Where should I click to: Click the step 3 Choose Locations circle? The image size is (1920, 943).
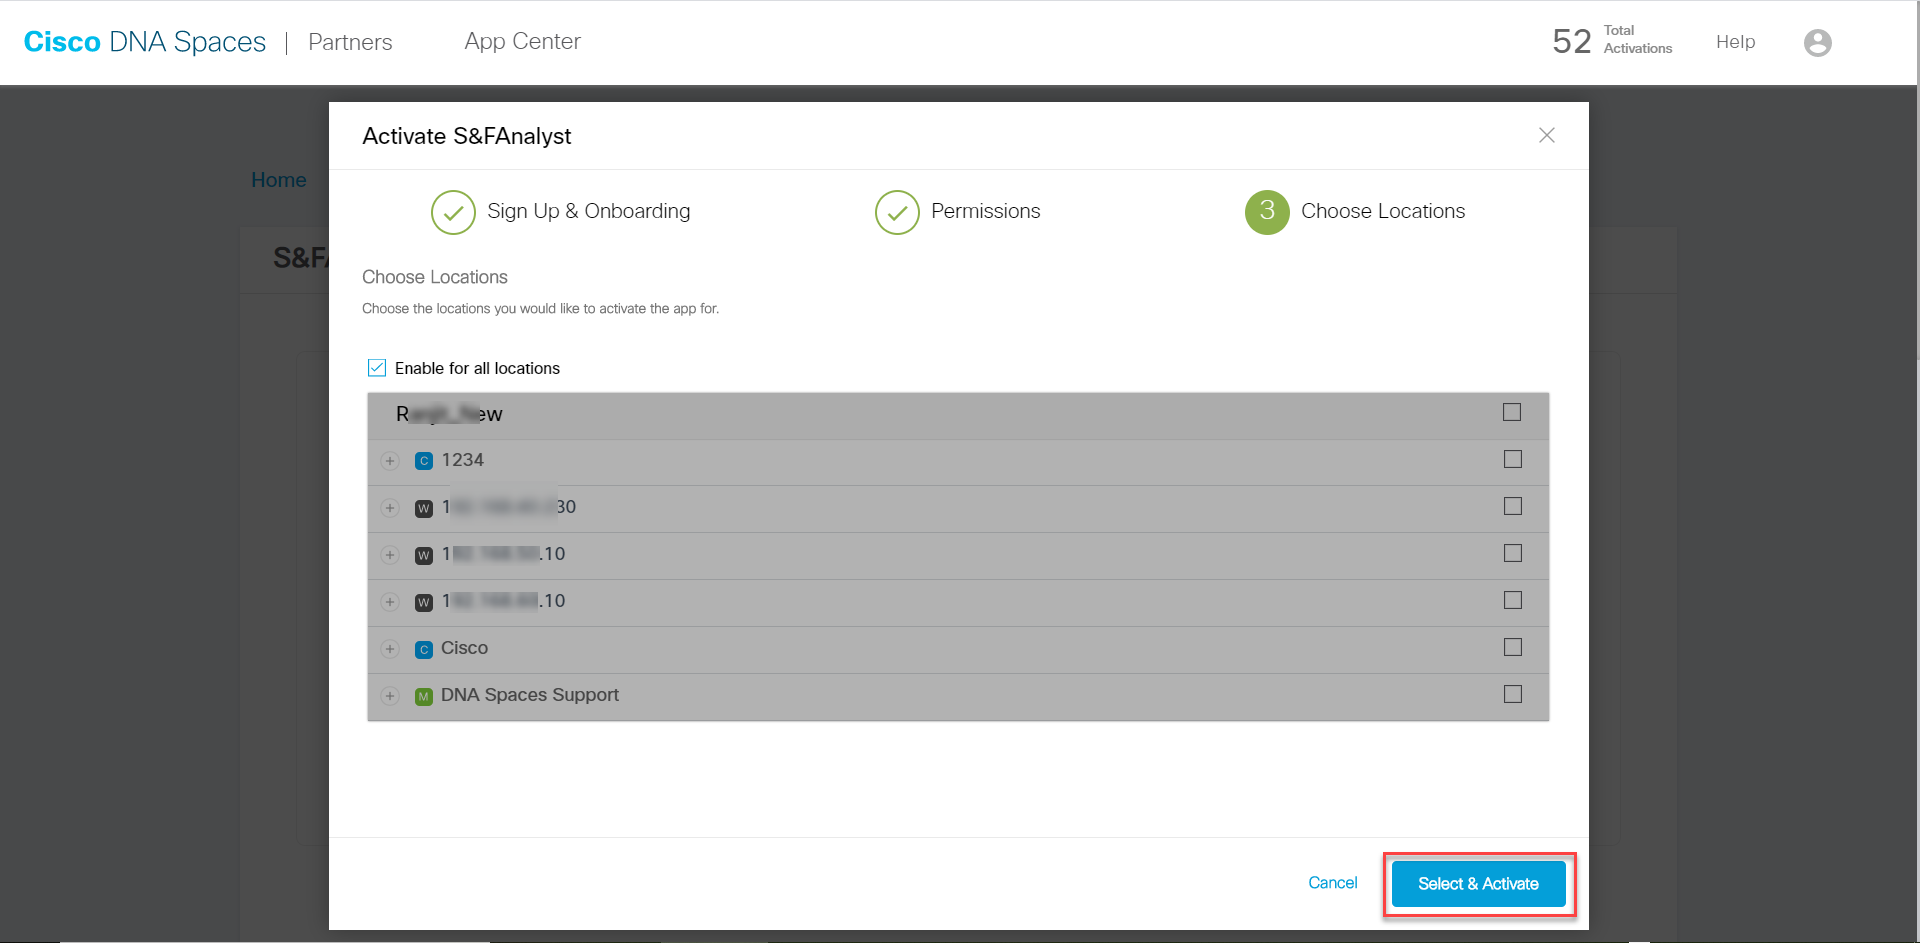[1267, 212]
